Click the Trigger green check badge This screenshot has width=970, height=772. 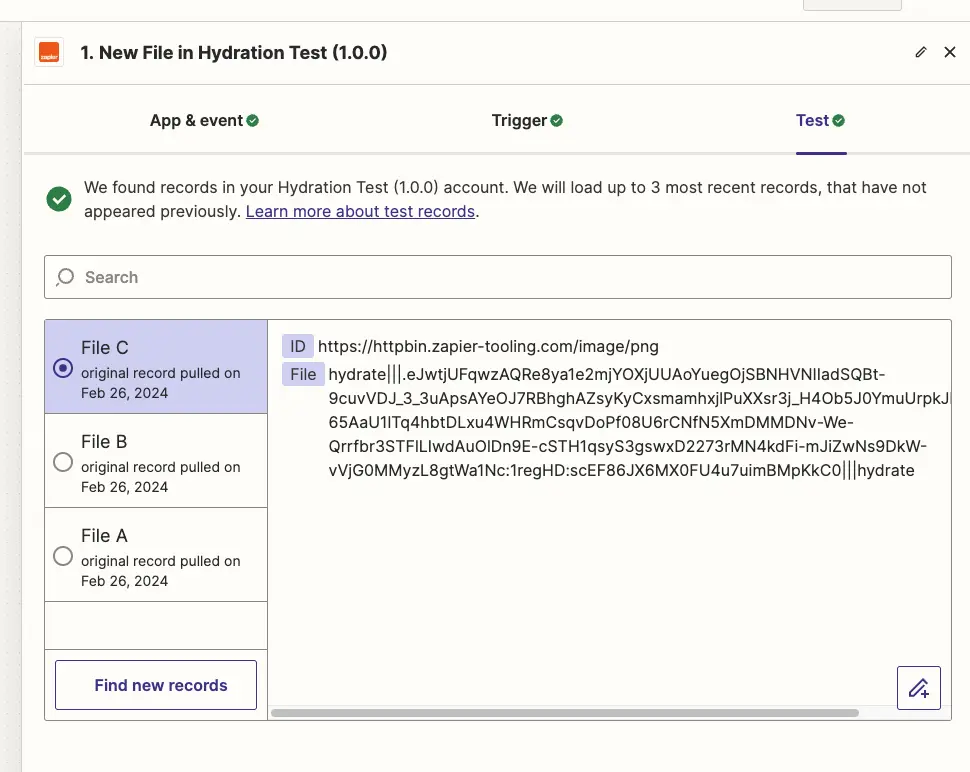tap(556, 121)
